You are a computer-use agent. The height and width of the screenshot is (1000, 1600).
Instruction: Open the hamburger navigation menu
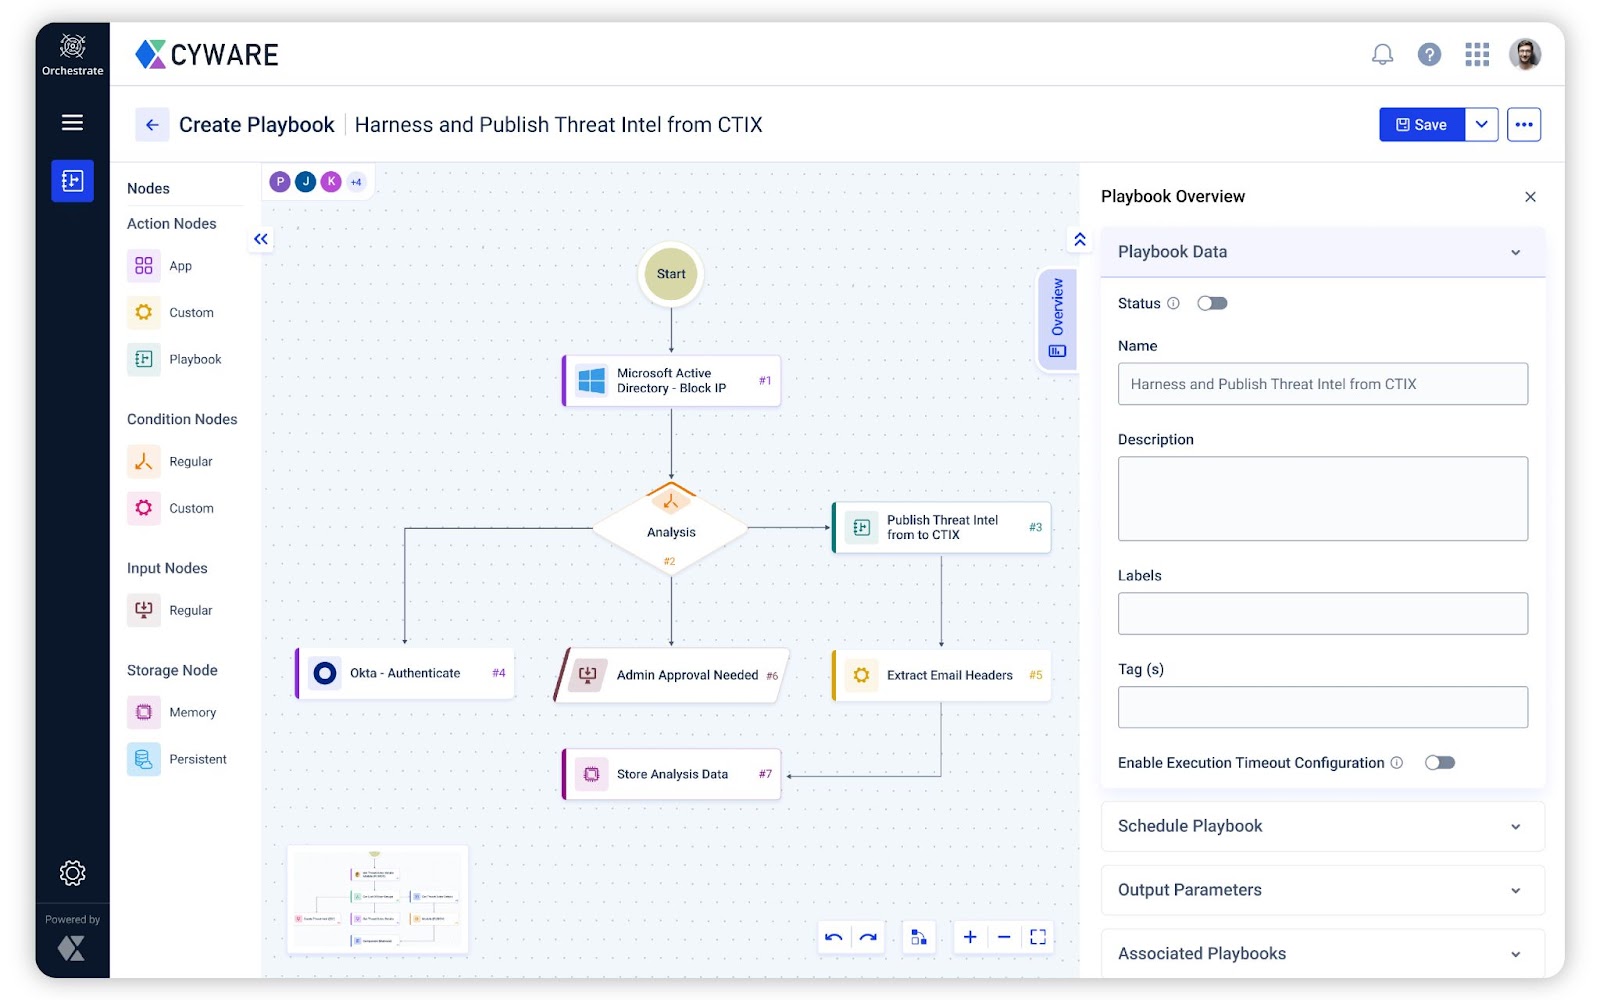tap(72, 123)
